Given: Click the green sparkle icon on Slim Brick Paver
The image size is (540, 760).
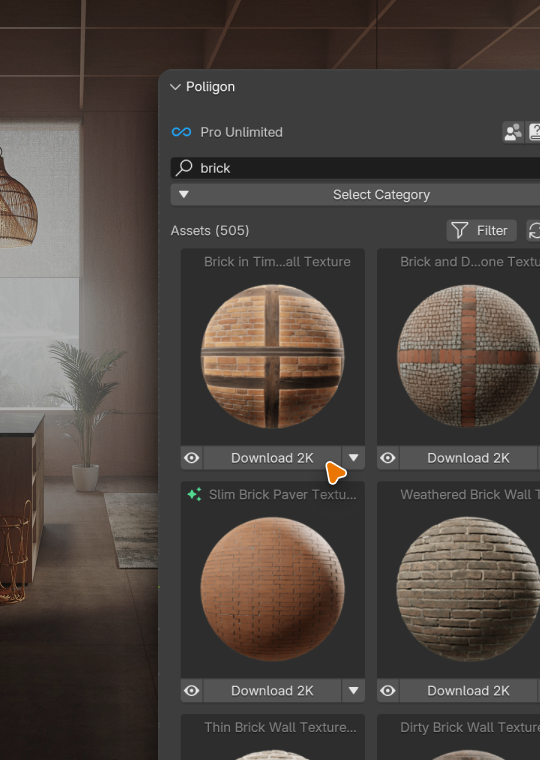Looking at the screenshot, I should coord(194,494).
